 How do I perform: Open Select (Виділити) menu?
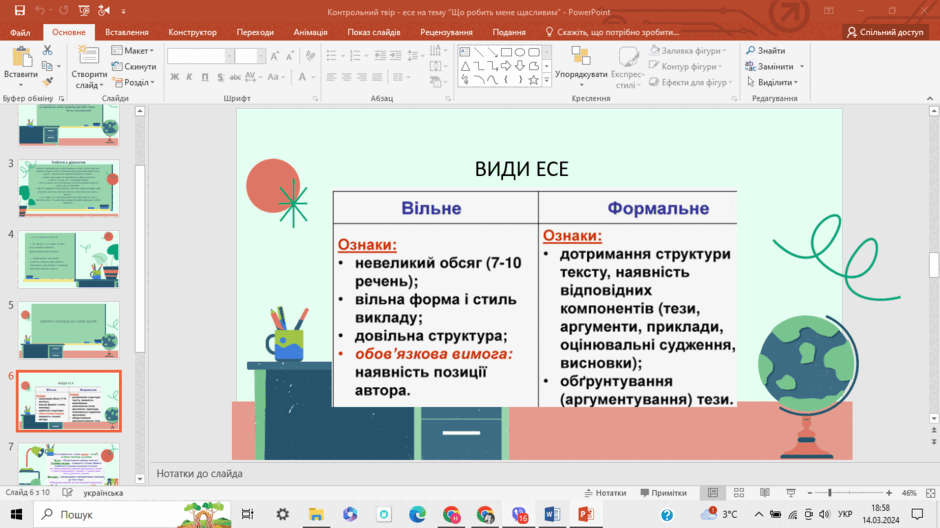tap(772, 82)
